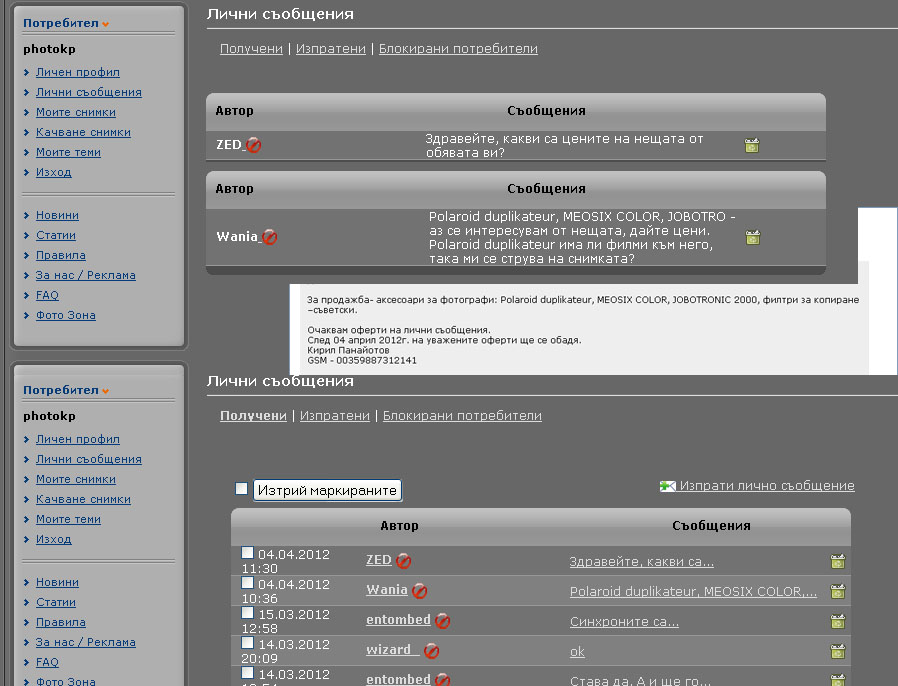Click trash icon beside "Polaroid duplikateur, MEOSIX COLOR,..." link
This screenshot has height=686, width=898.
pyautogui.click(x=838, y=591)
